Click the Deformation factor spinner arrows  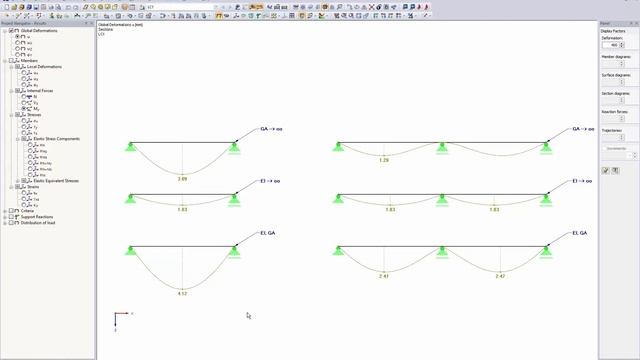pyautogui.click(x=622, y=45)
